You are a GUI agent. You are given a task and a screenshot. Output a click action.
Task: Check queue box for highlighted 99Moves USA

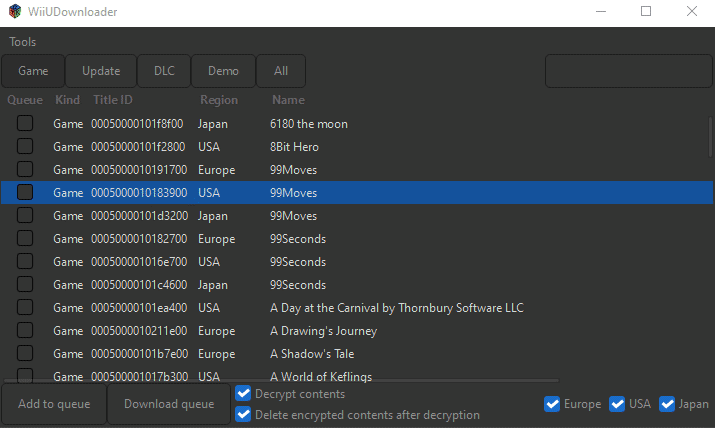[25, 192]
